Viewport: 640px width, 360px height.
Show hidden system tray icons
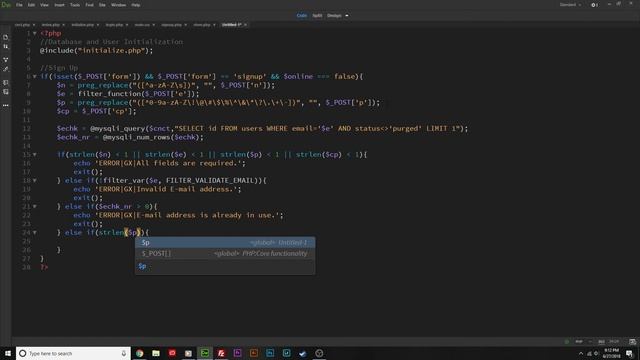581,353
